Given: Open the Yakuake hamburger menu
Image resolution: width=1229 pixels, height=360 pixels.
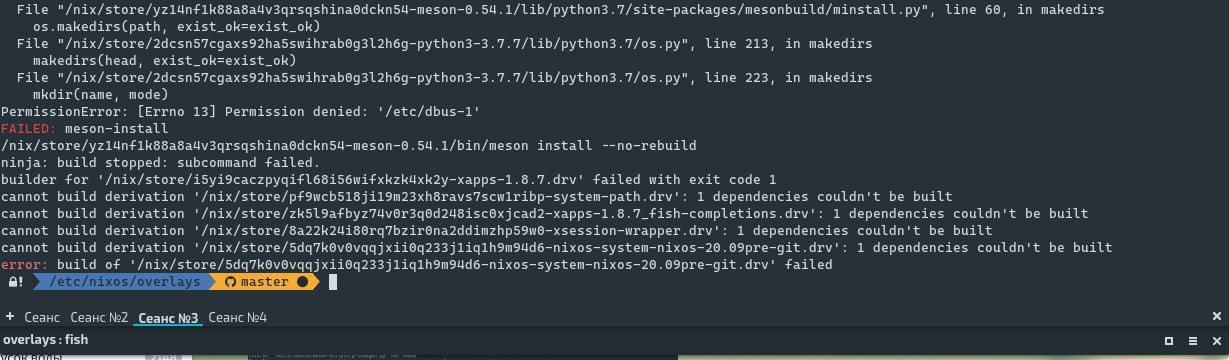Looking at the screenshot, I should click(x=1195, y=340).
